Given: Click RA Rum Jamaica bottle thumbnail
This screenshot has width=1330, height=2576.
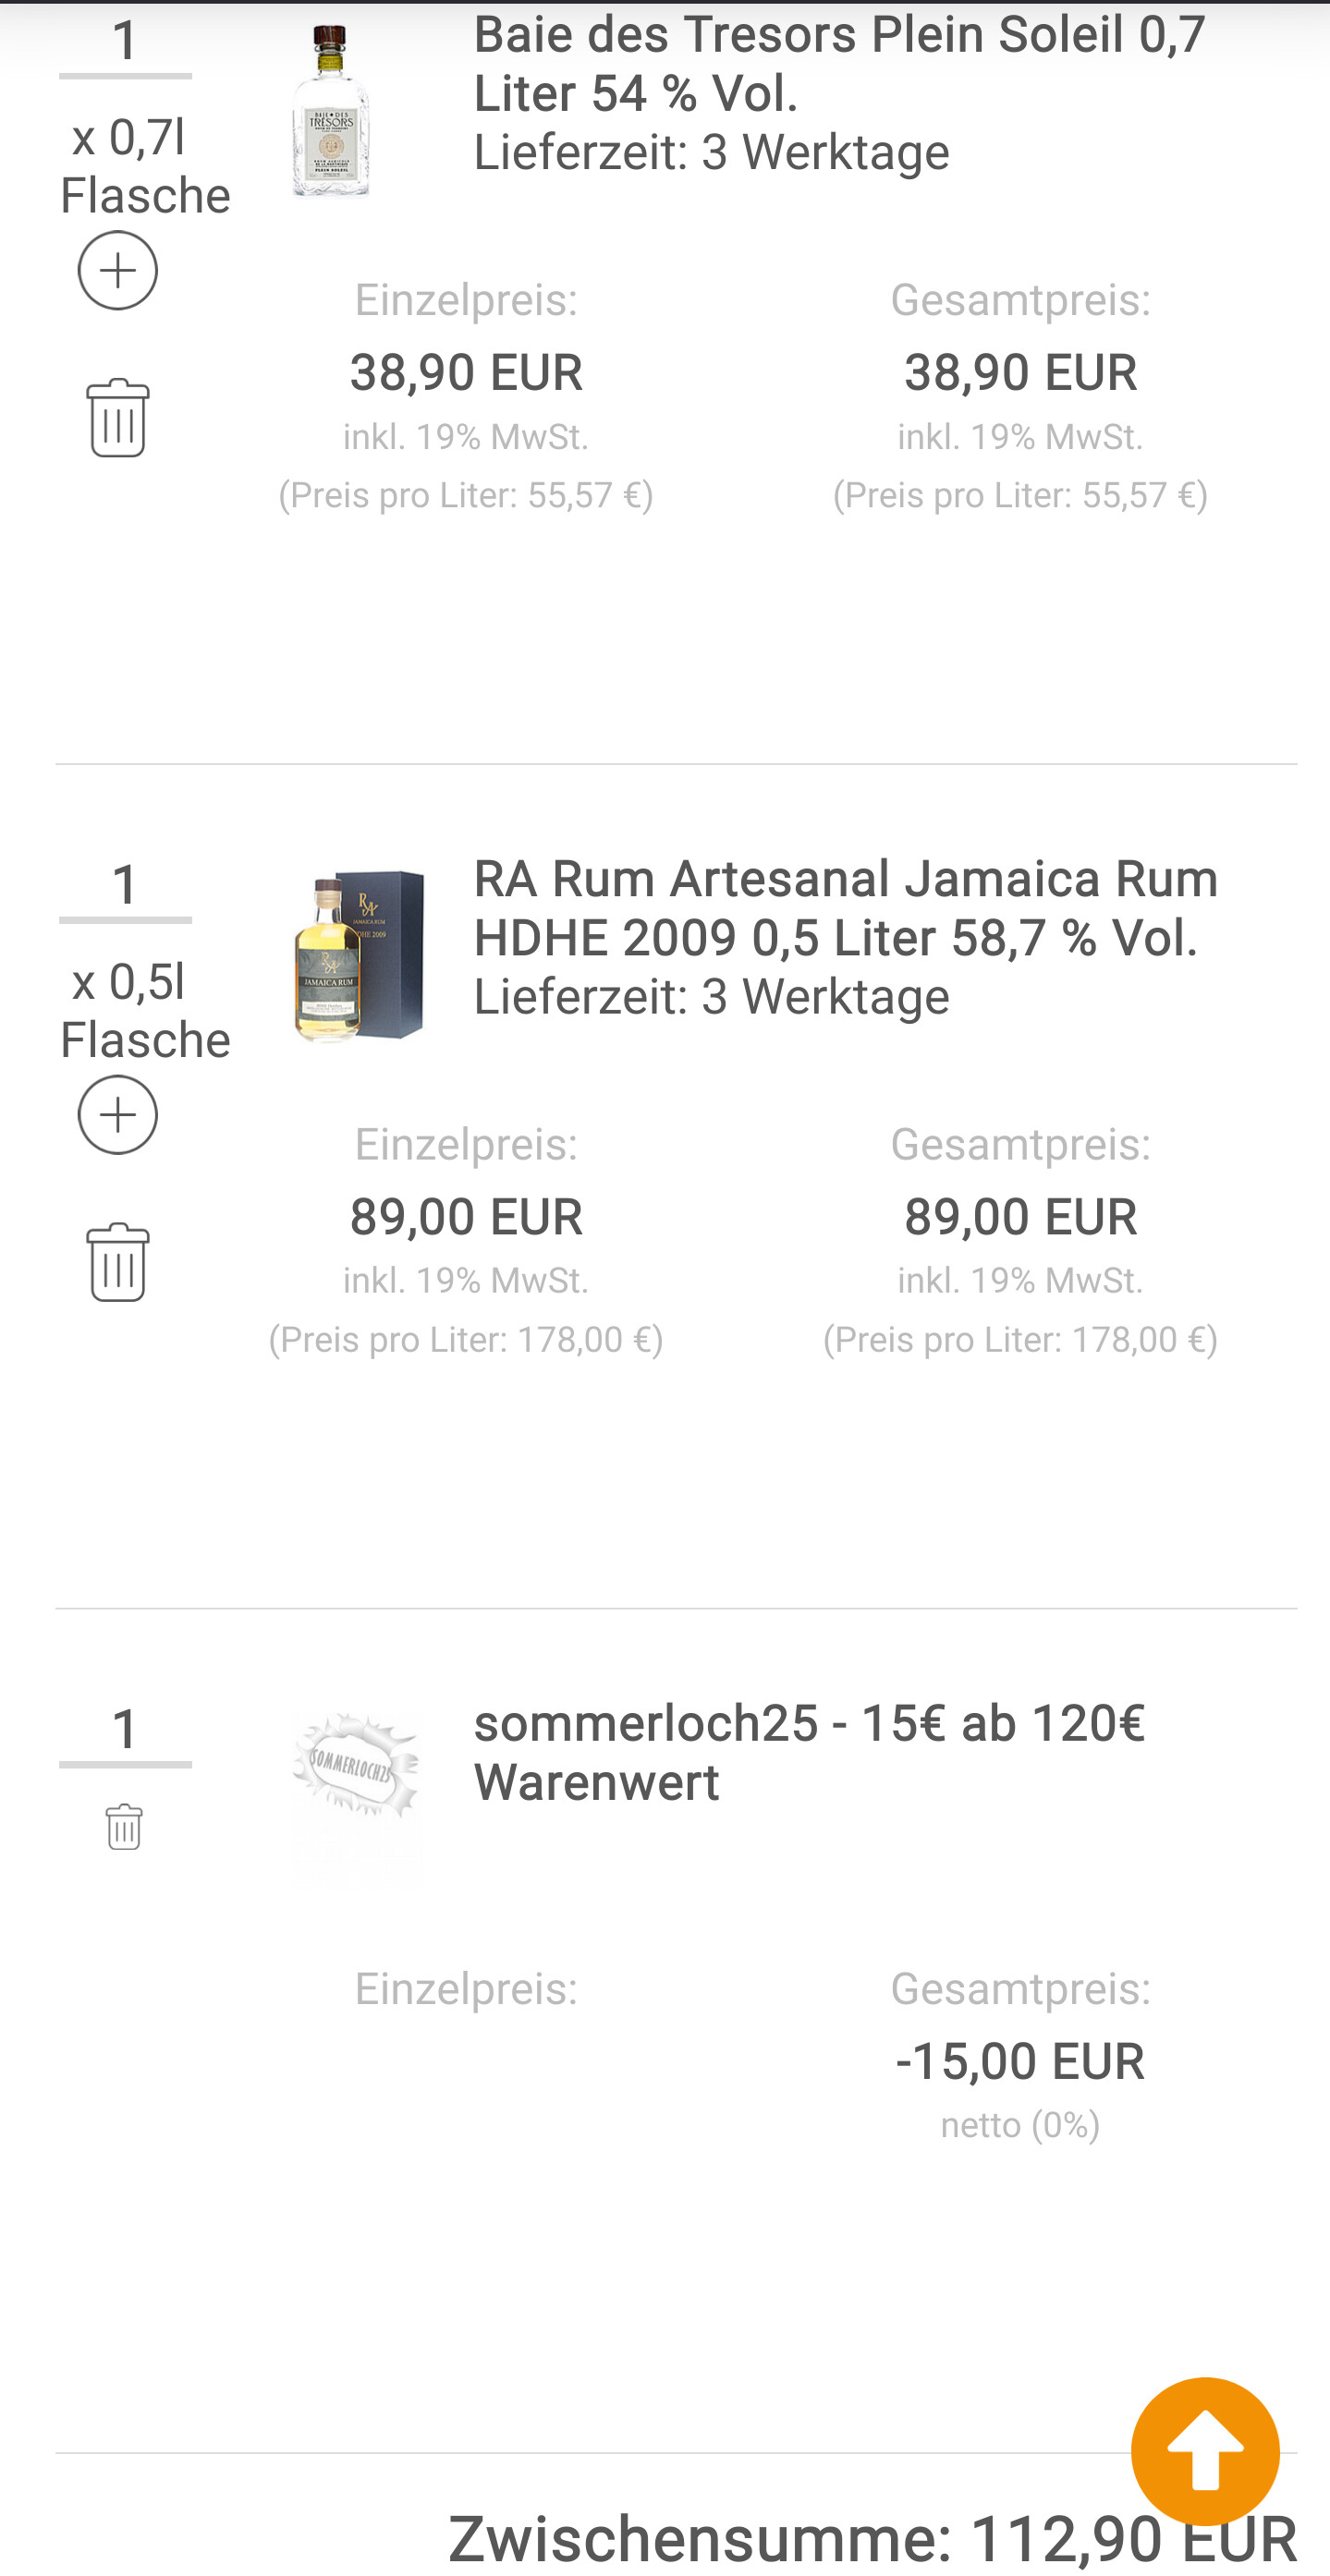Looking at the screenshot, I should pos(358,955).
